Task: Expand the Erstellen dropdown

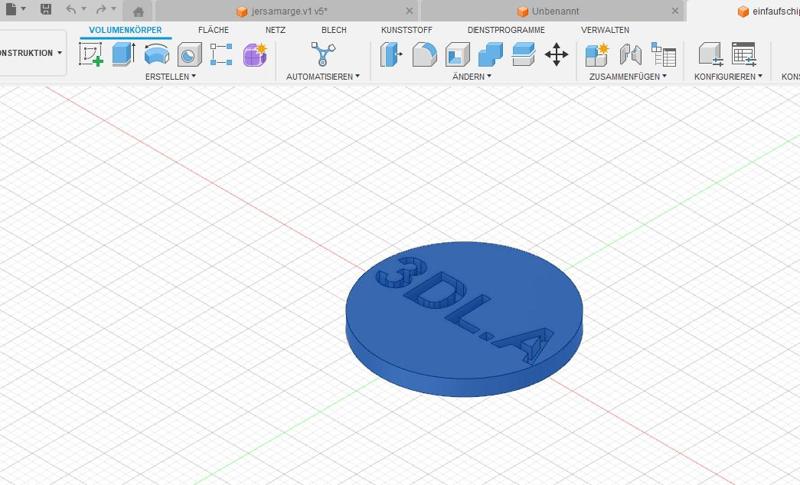Action: [x=170, y=76]
